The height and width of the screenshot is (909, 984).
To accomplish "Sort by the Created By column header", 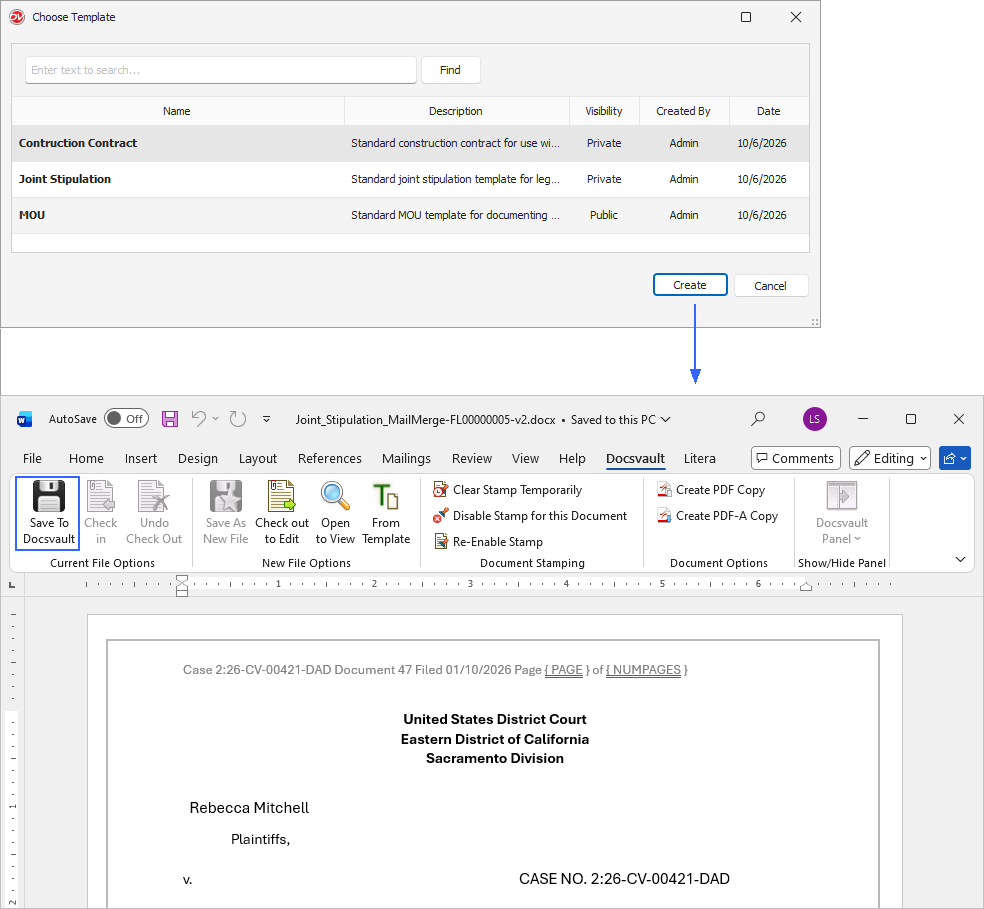I will (x=683, y=111).
